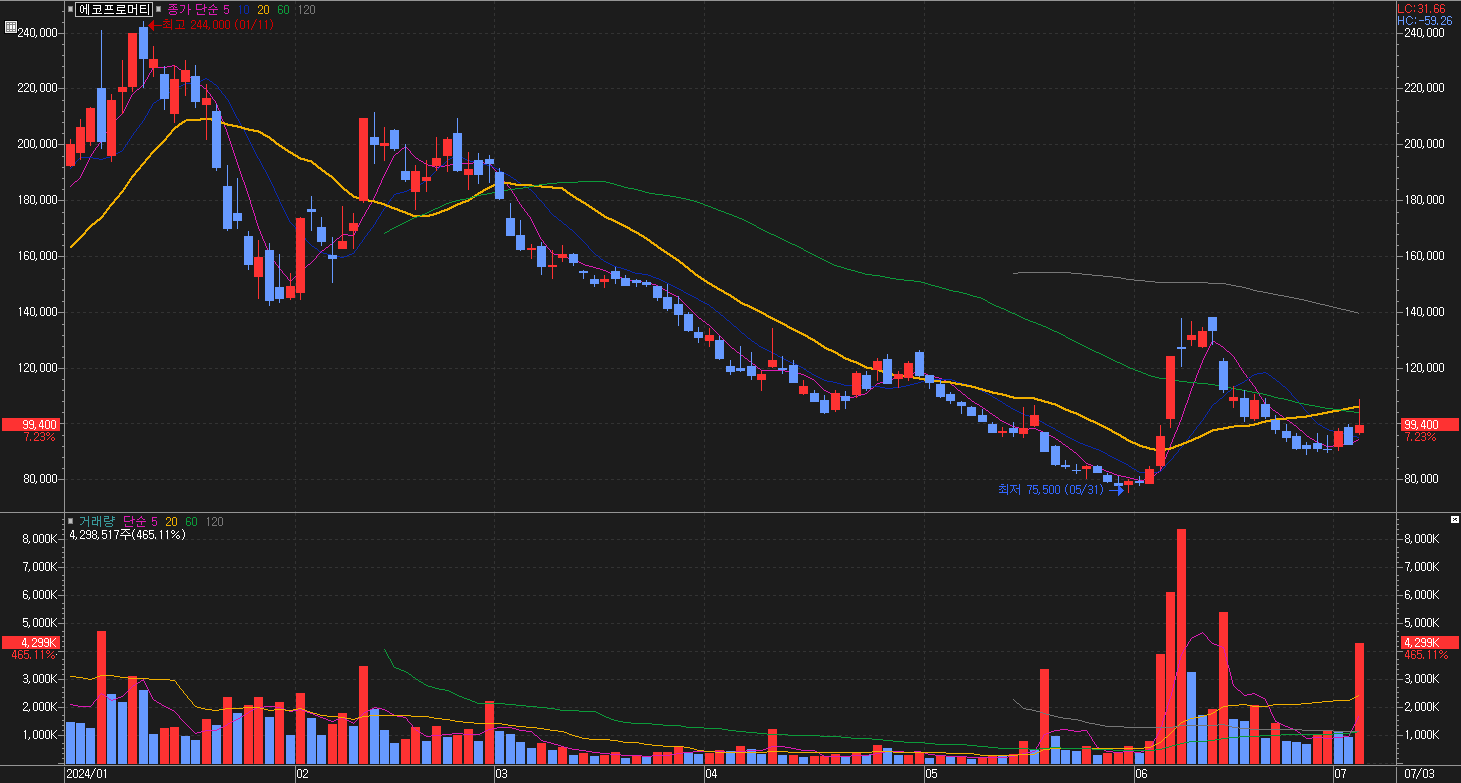Click the 2024/01 date axis label
Screen dimensions: 1461x783
(85, 774)
